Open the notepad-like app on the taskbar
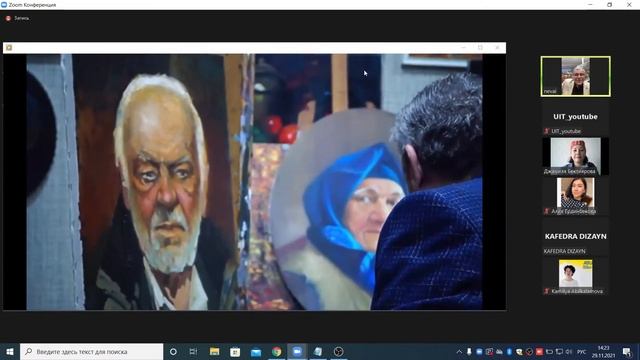 pos(318,351)
